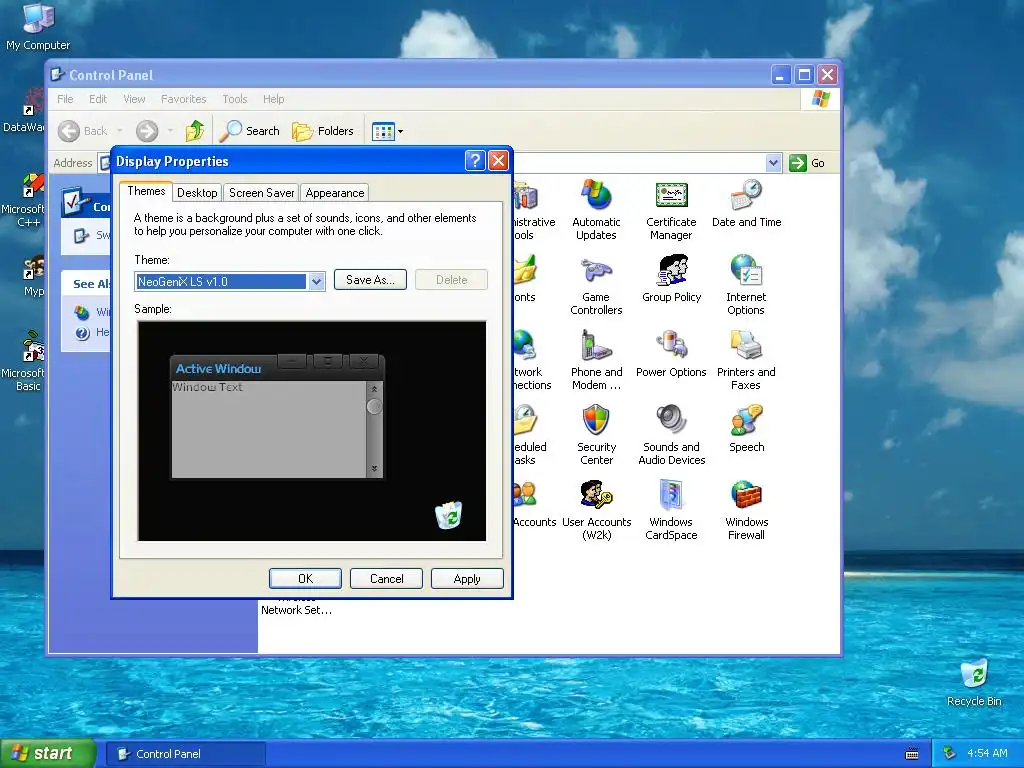This screenshot has height=768, width=1024.
Task: Click the Windows flag logo in menu bar
Action: coord(820,99)
